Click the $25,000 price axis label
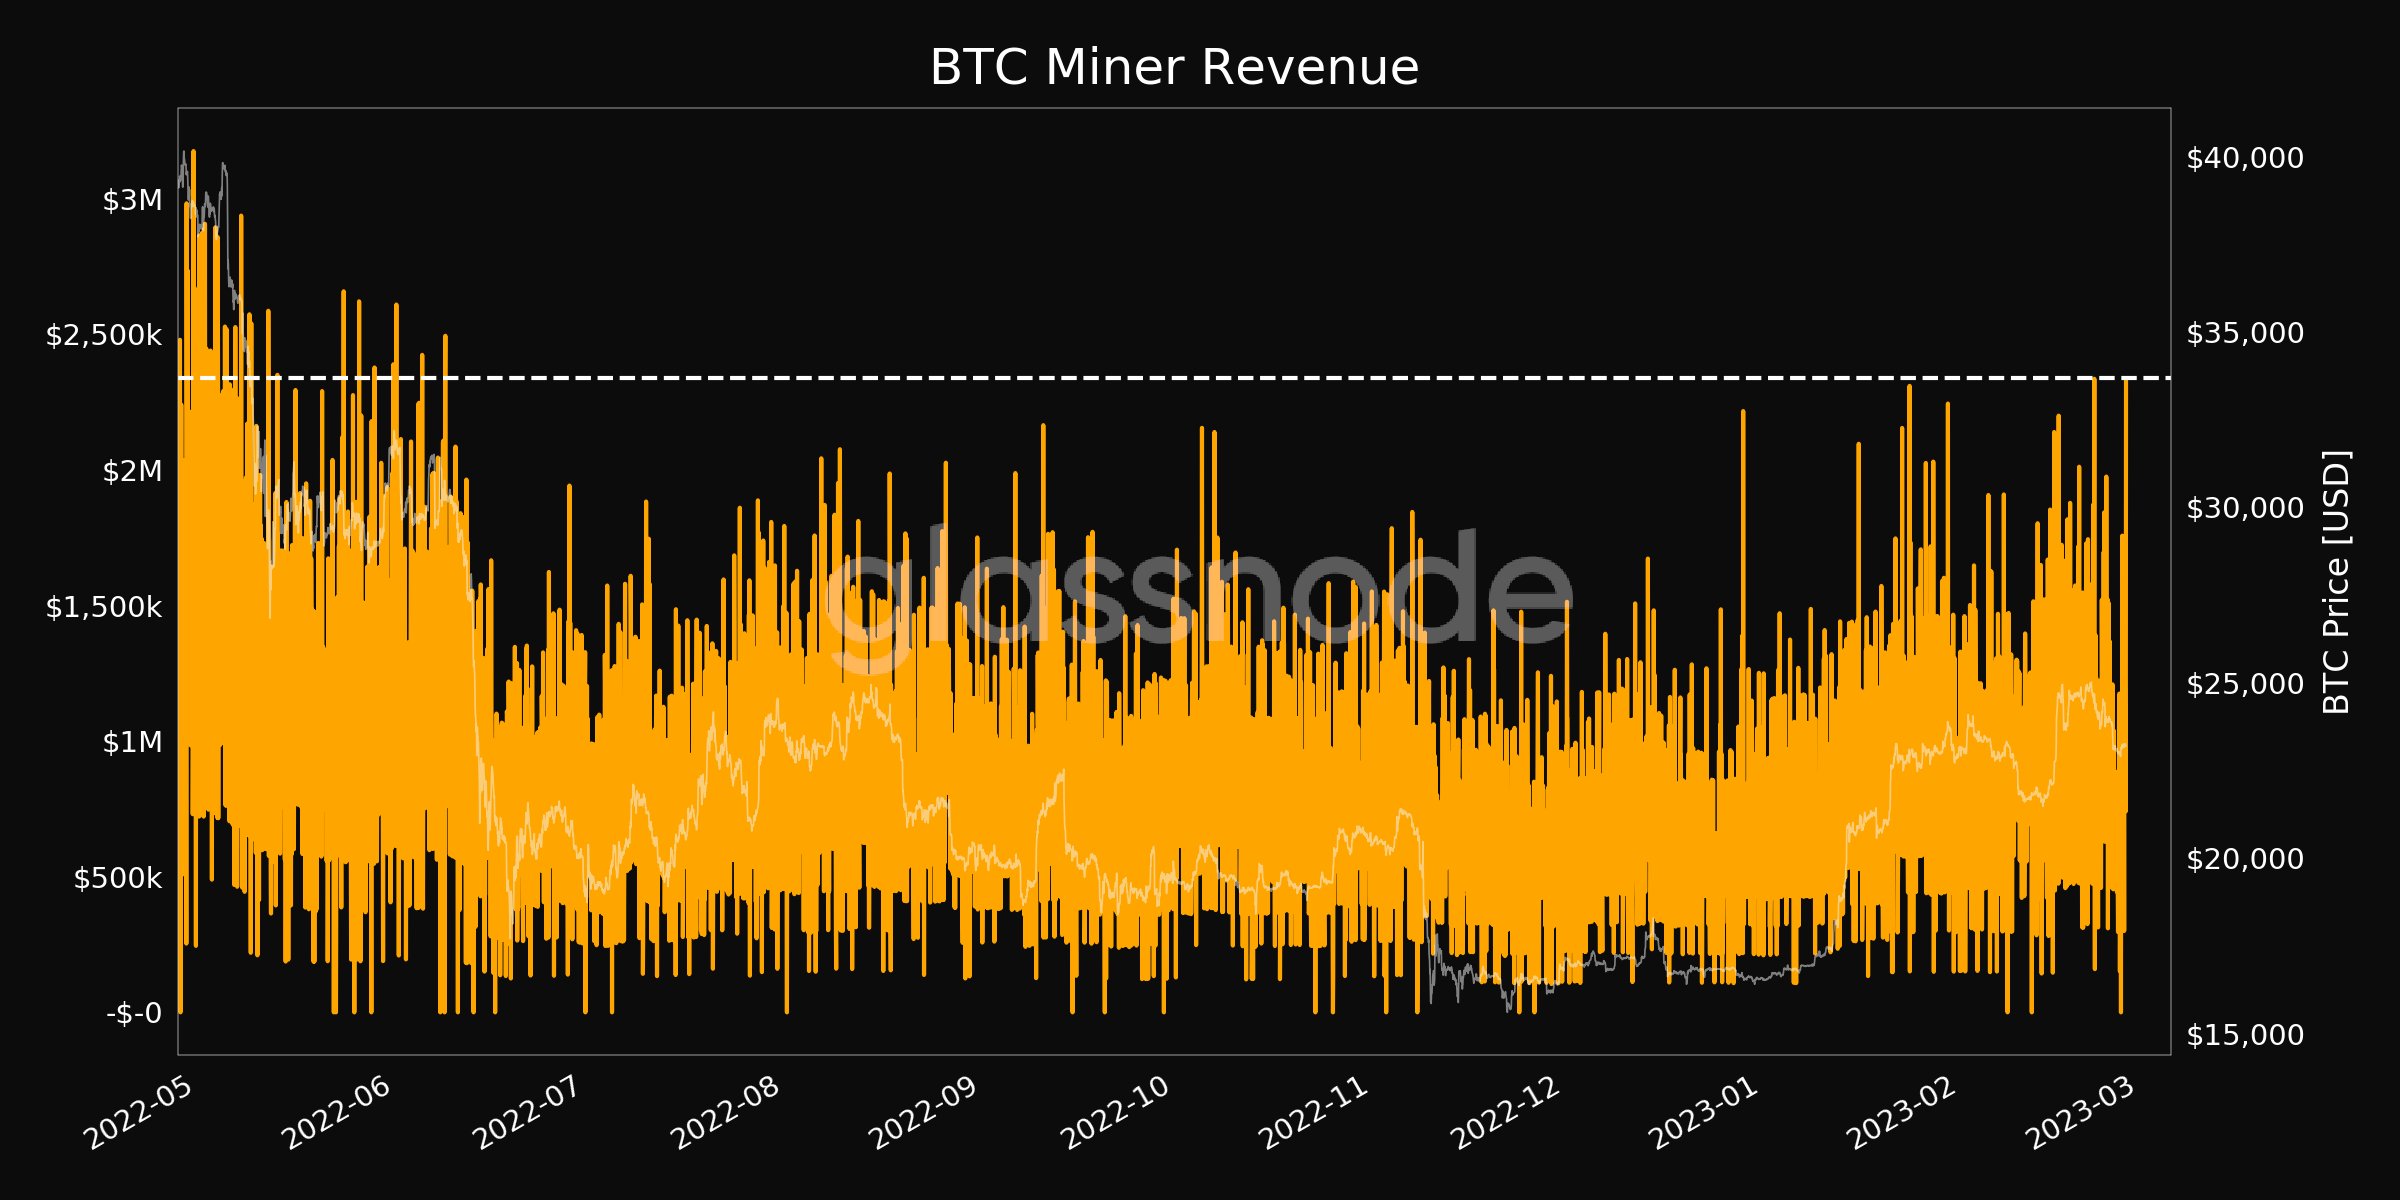This screenshot has height=1200, width=2400. click(x=2245, y=685)
